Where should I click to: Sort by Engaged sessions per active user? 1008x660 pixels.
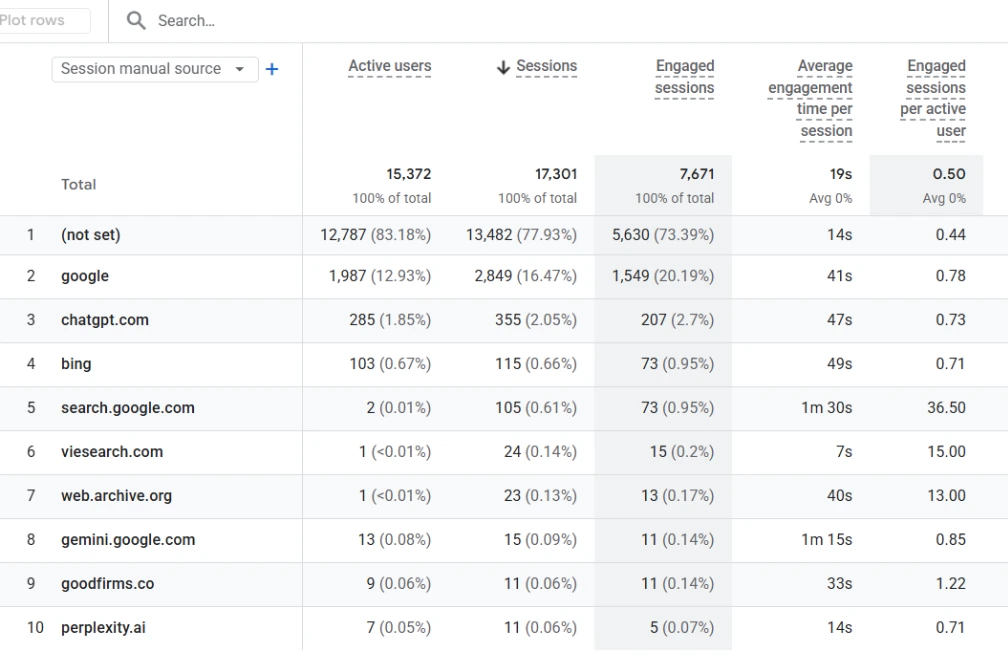pyautogui.click(x=933, y=98)
